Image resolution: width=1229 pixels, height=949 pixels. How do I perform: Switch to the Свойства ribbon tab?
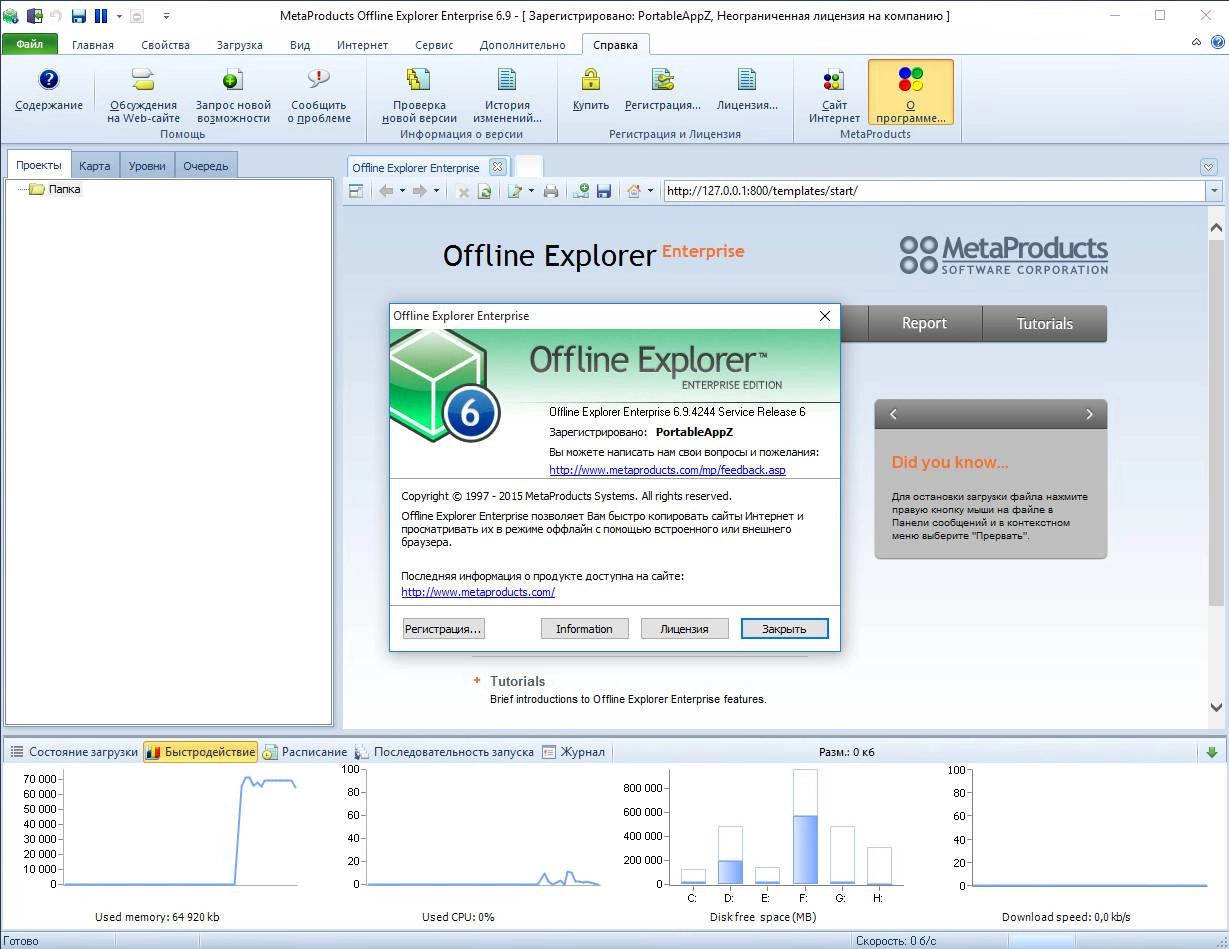165,45
